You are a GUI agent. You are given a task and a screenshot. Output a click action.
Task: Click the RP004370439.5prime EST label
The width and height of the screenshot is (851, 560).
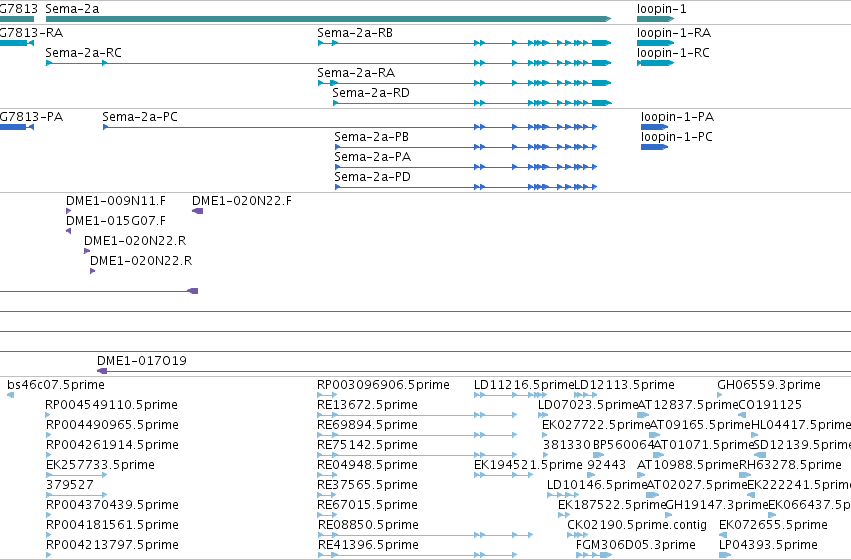pos(112,505)
